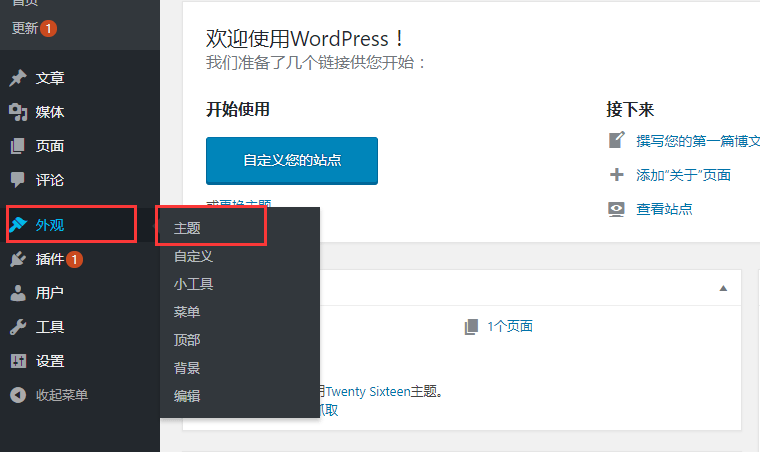Click the pushpin icon next to 文章

coord(18,78)
